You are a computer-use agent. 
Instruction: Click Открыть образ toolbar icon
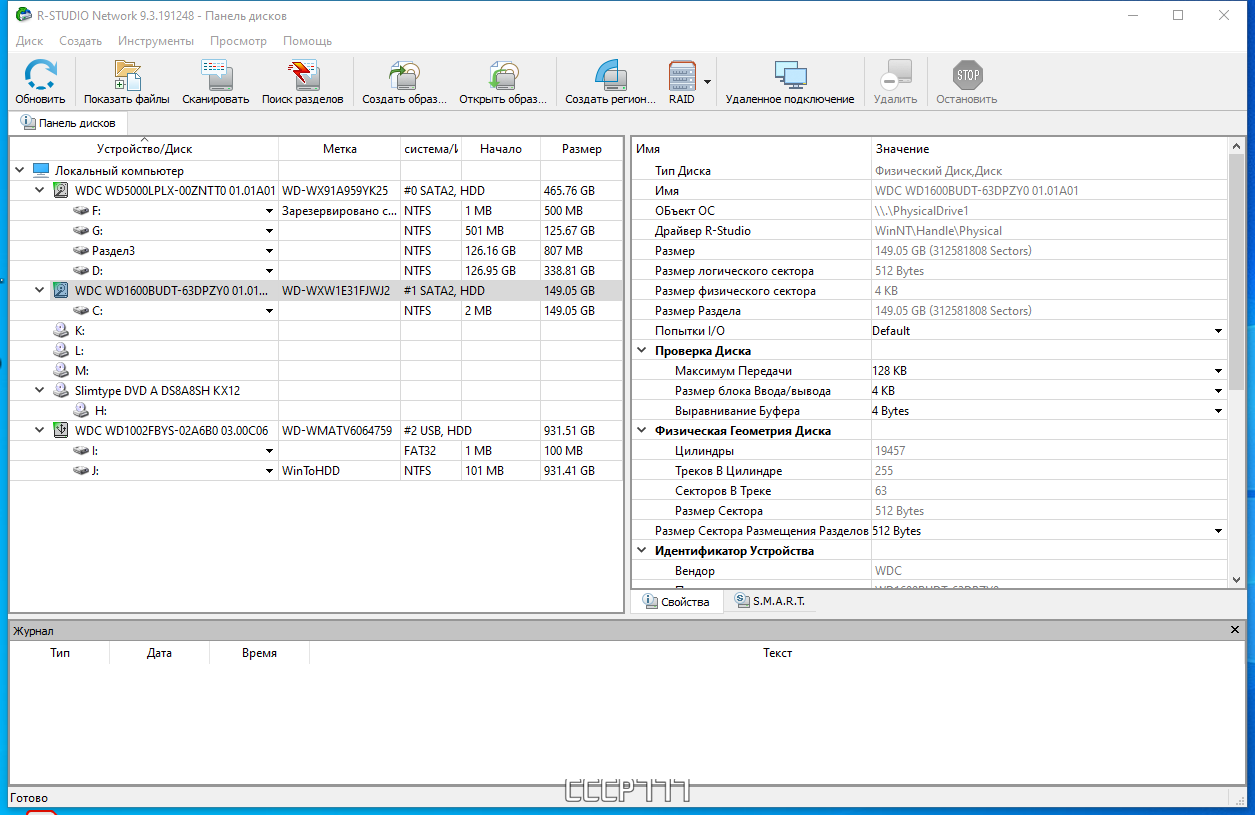503,77
